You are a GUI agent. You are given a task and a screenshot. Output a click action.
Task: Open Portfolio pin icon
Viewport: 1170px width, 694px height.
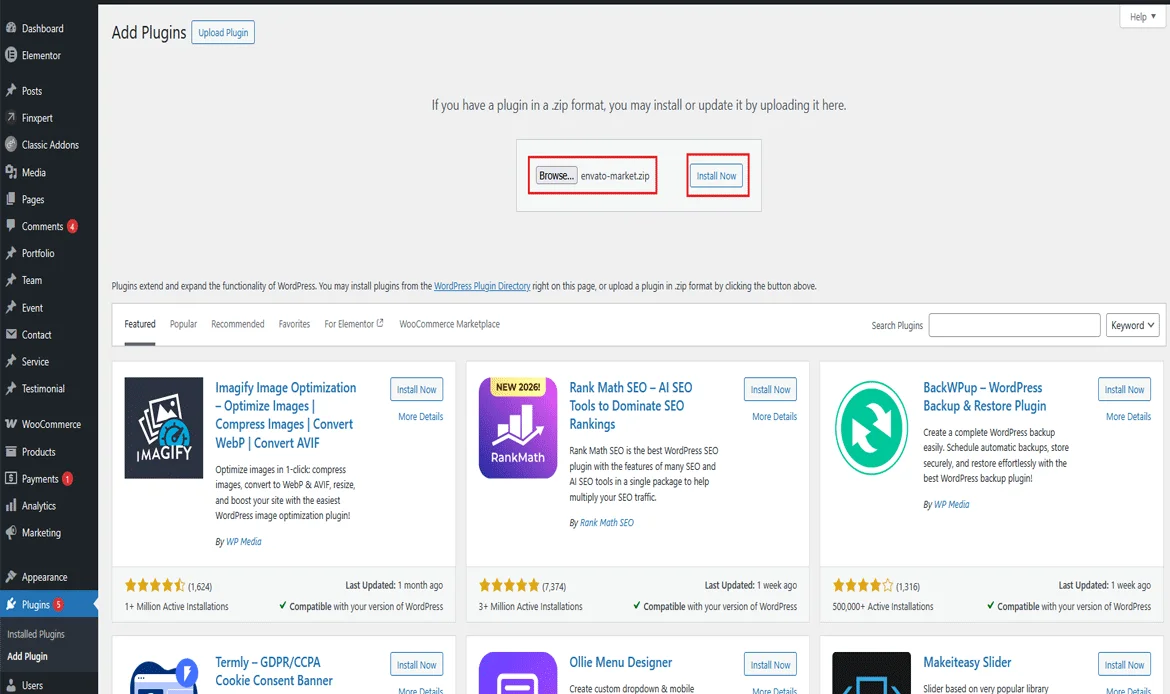pyautogui.click(x=11, y=253)
